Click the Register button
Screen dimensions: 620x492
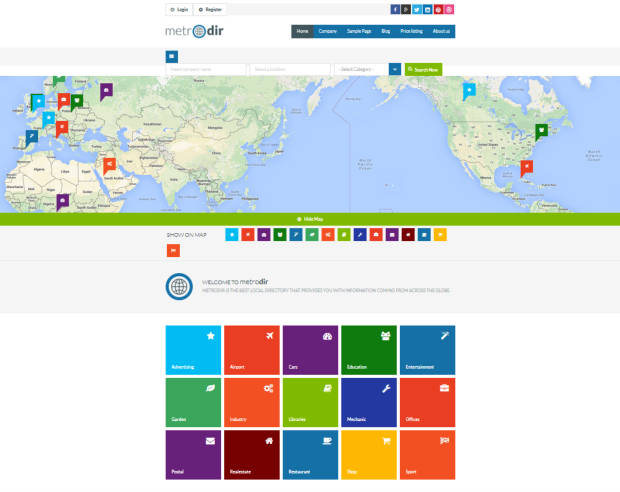tap(210, 9)
